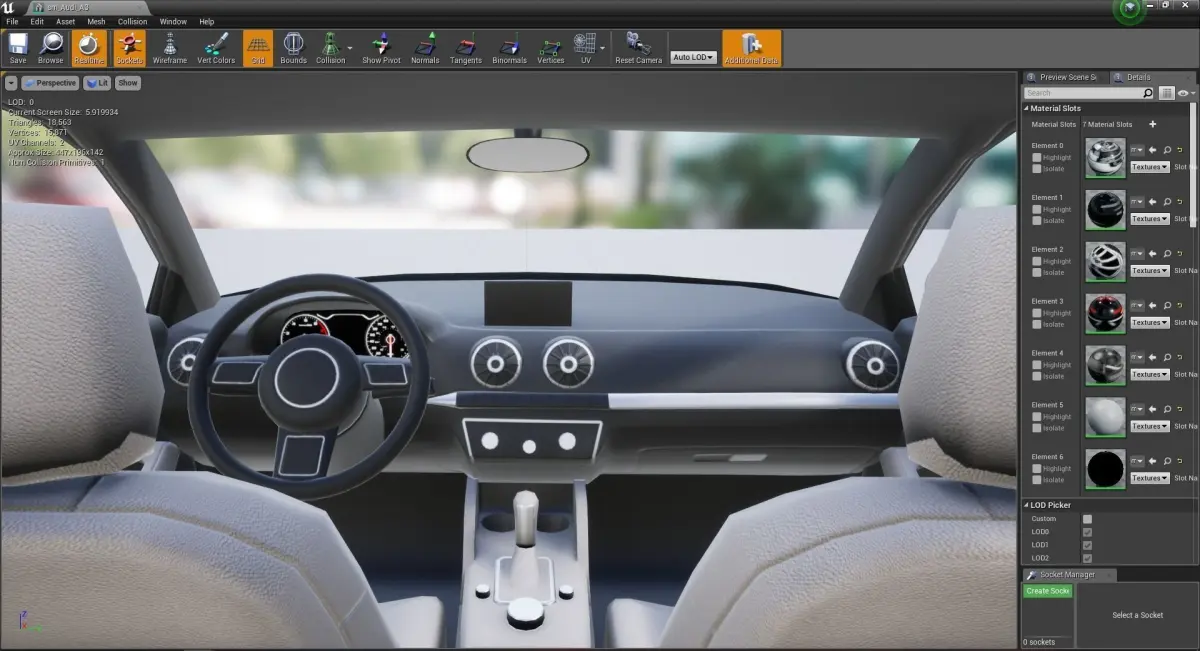Open Textures dropdown for Element 3
The height and width of the screenshot is (651, 1200).
[1150, 322]
